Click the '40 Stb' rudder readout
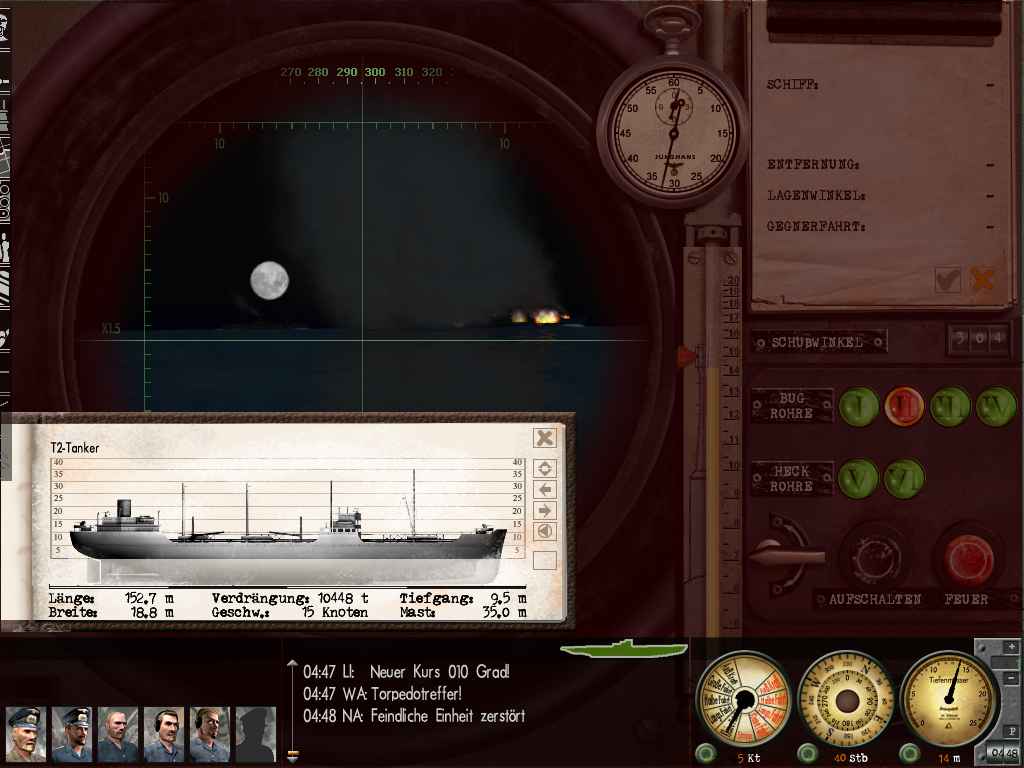 tap(851, 758)
